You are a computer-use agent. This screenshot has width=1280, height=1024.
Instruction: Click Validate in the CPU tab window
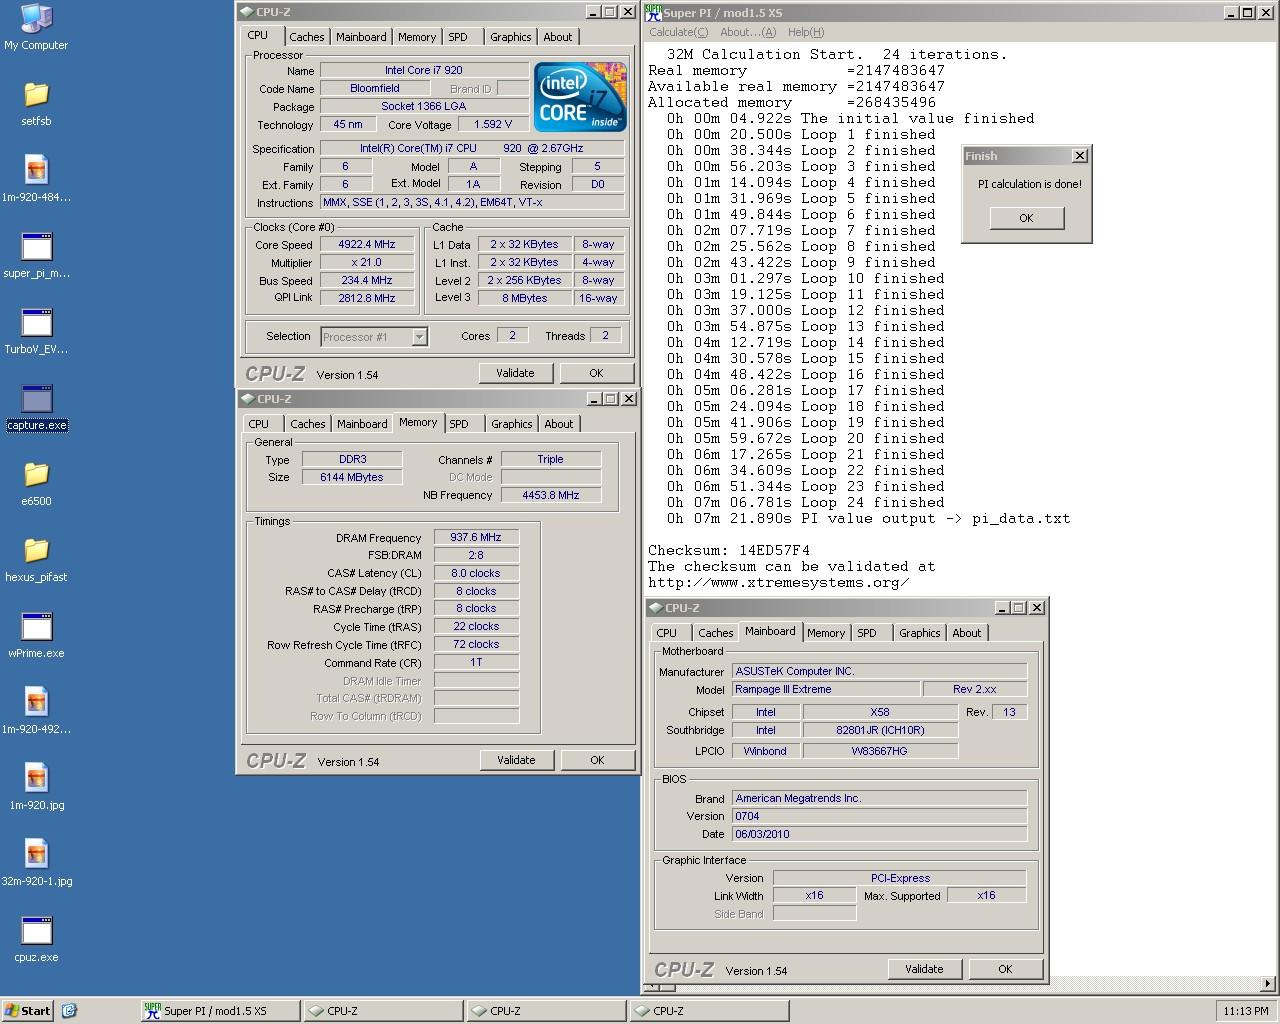[515, 373]
